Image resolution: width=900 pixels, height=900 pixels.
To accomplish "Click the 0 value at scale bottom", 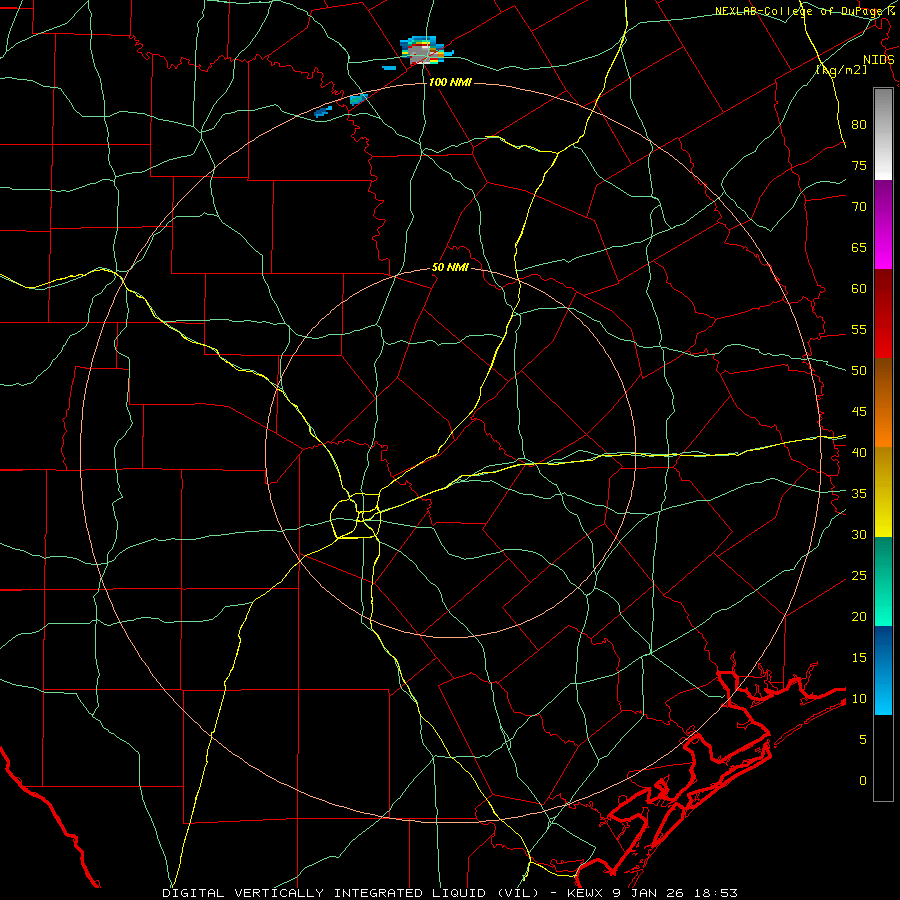I will click(863, 781).
